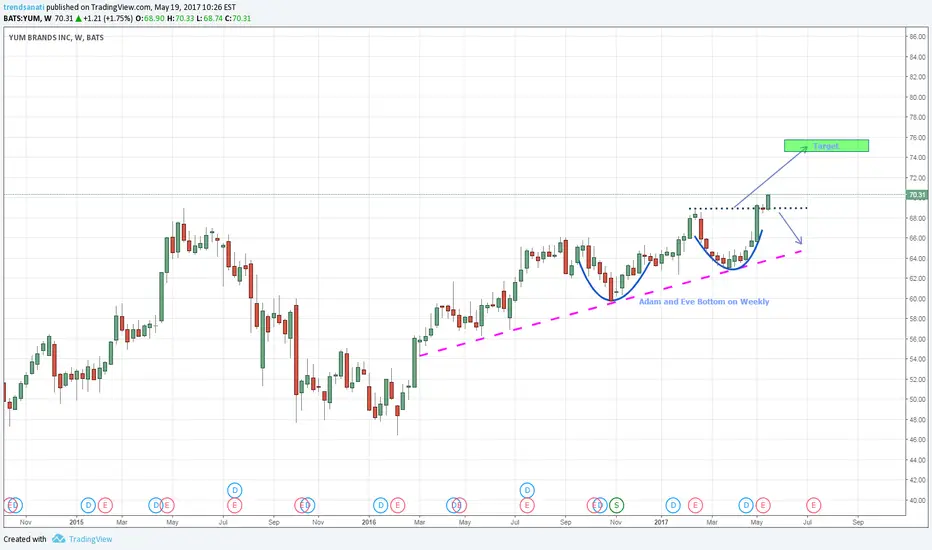The width and height of the screenshot is (932, 550).
Task: Click the TradingView cloud logo icon
Action: click(58, 539)
